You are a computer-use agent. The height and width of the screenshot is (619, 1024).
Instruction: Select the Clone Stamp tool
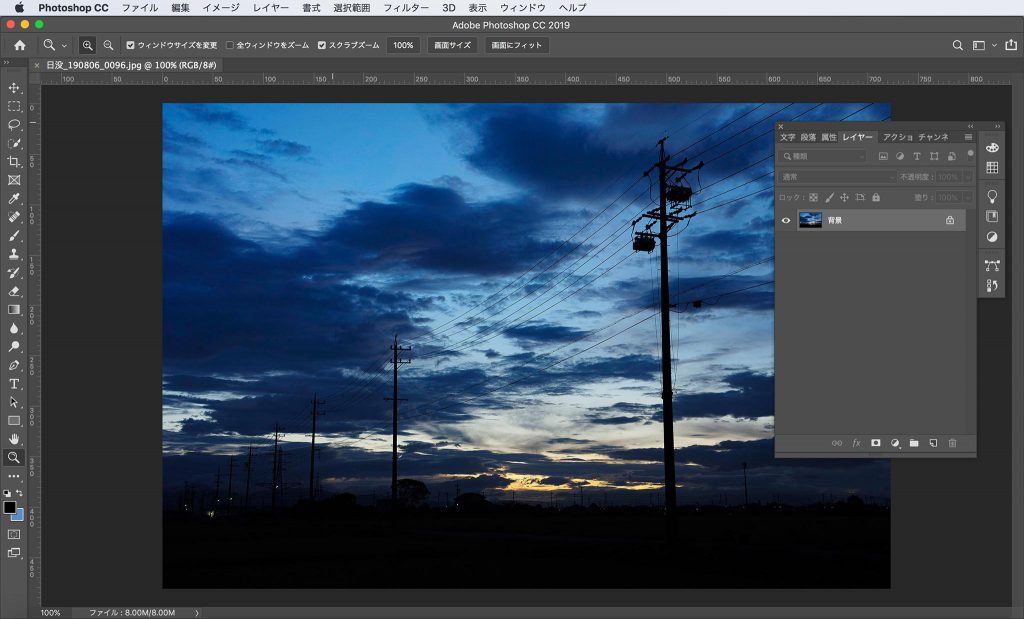click(14, 254)
